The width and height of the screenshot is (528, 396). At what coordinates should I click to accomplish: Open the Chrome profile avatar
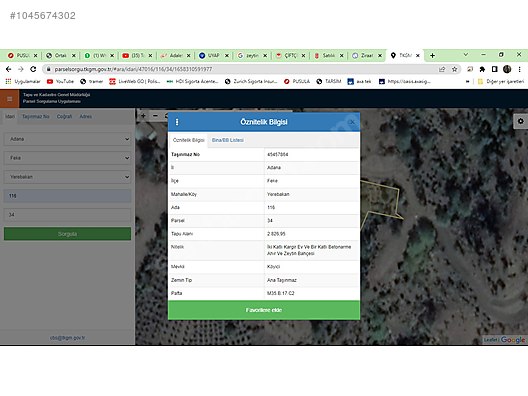coord(507,69)
